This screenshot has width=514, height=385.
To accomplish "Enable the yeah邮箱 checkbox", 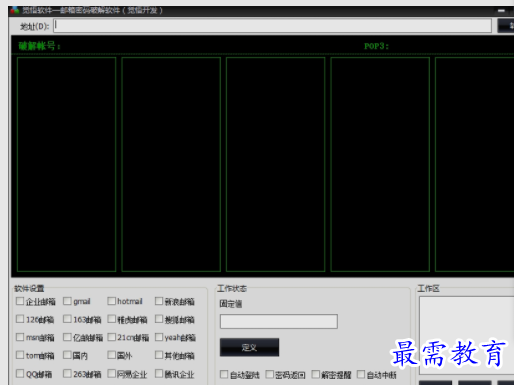I will coord(159,337).
